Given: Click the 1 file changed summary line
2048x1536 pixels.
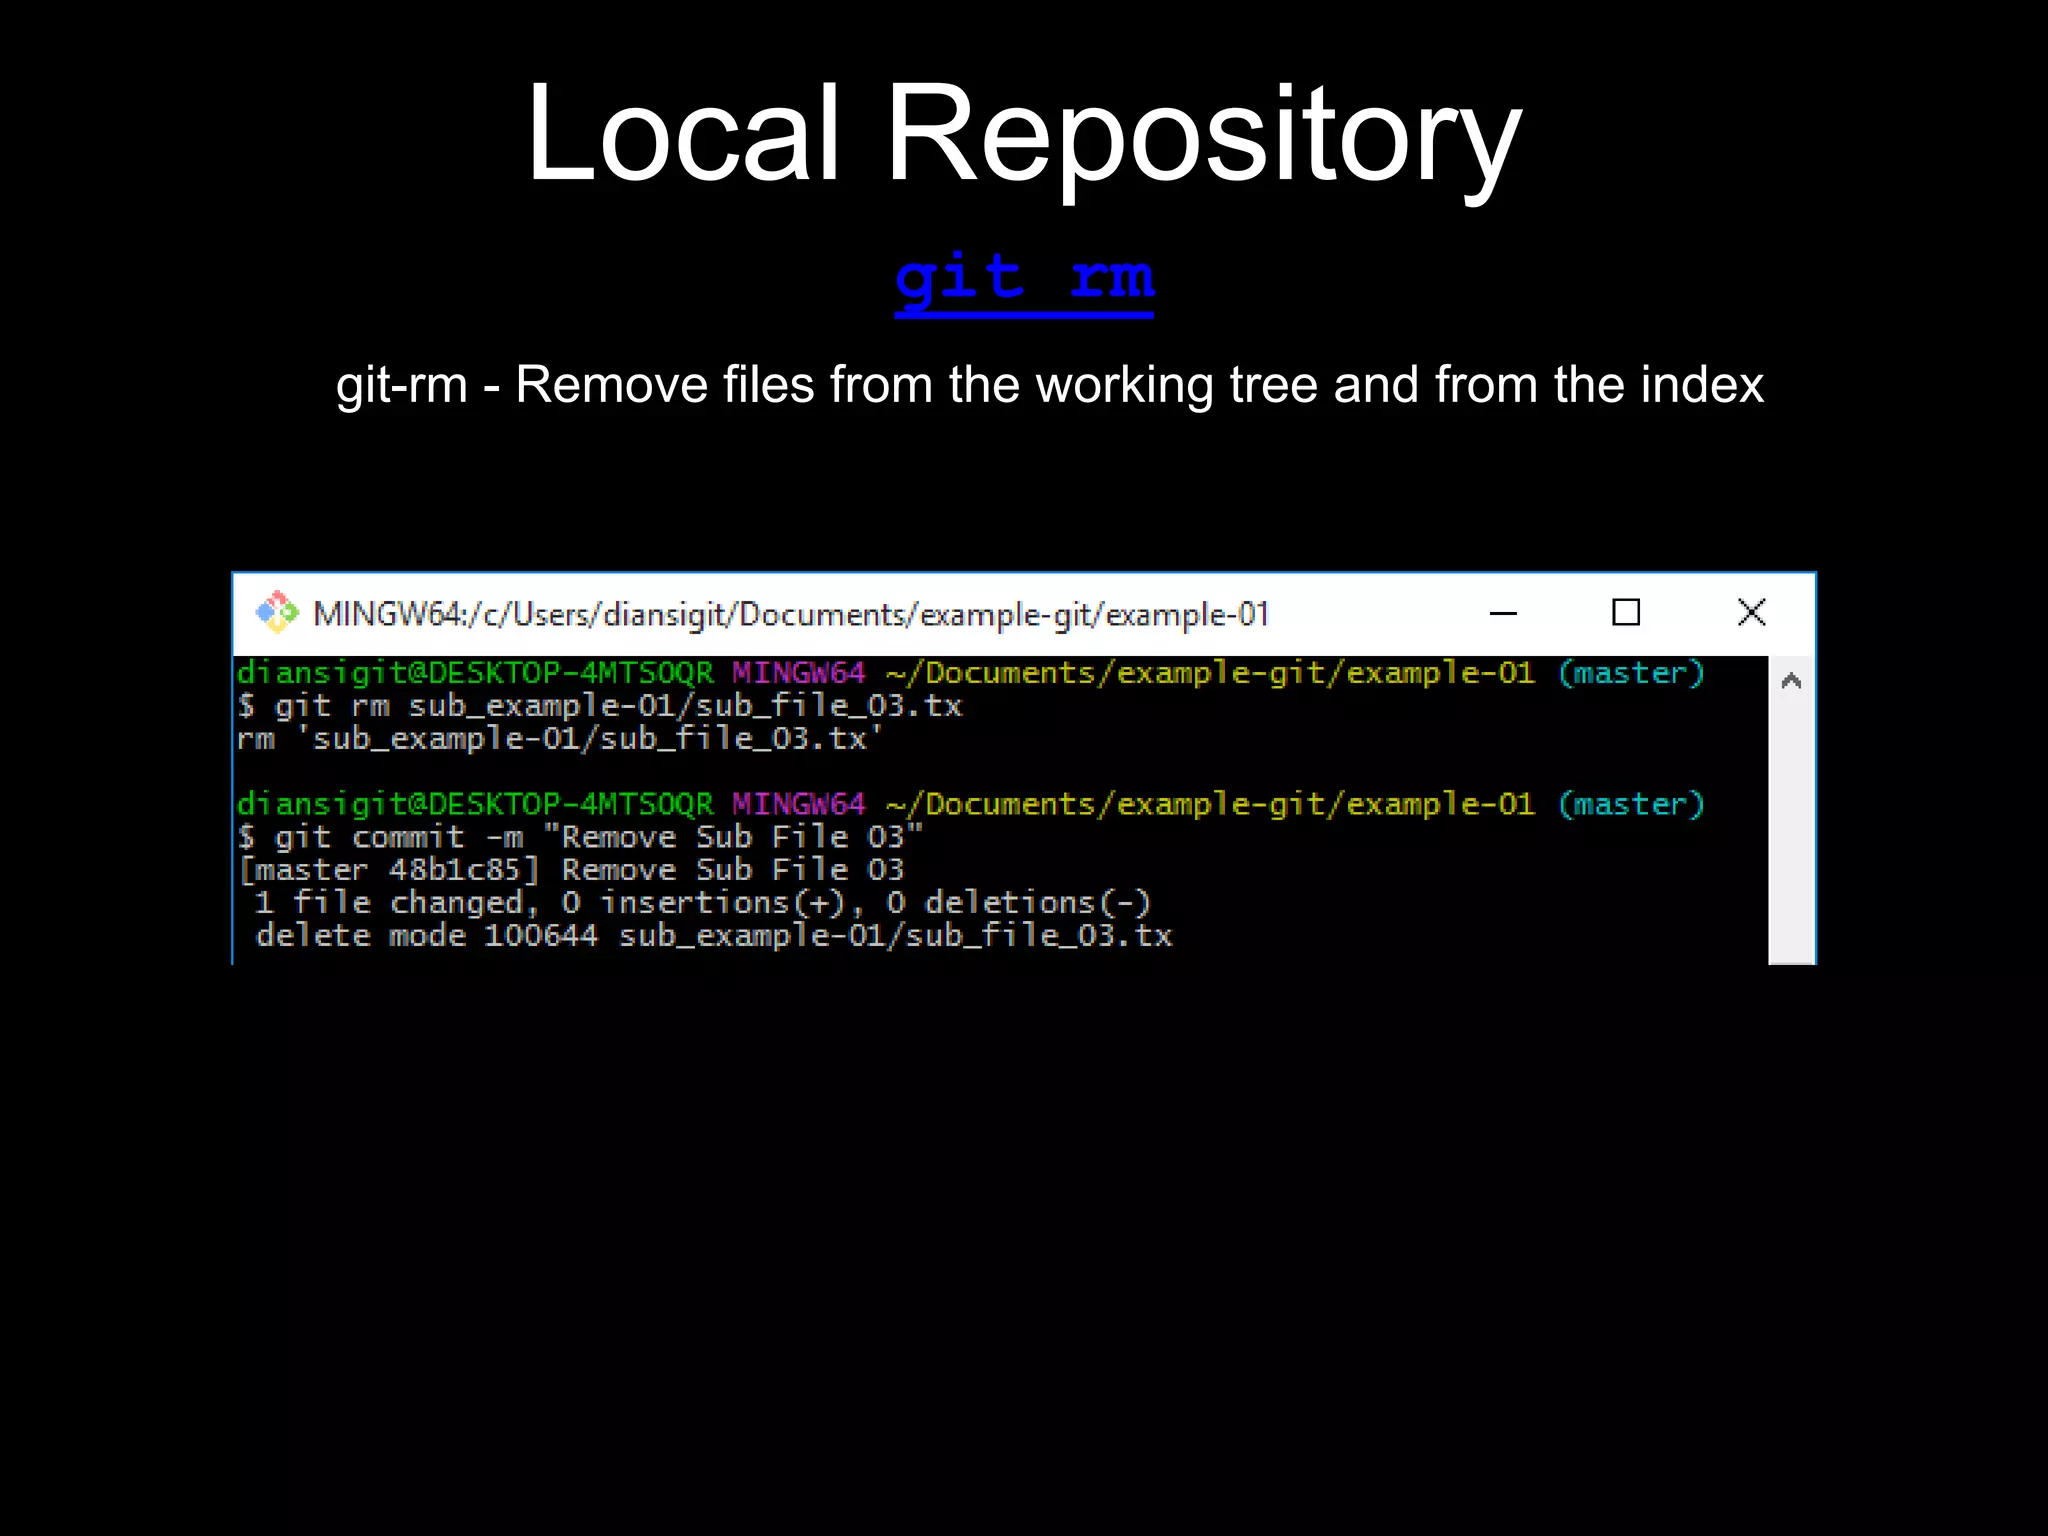Looking at the screenshot, I should [700, 903].
